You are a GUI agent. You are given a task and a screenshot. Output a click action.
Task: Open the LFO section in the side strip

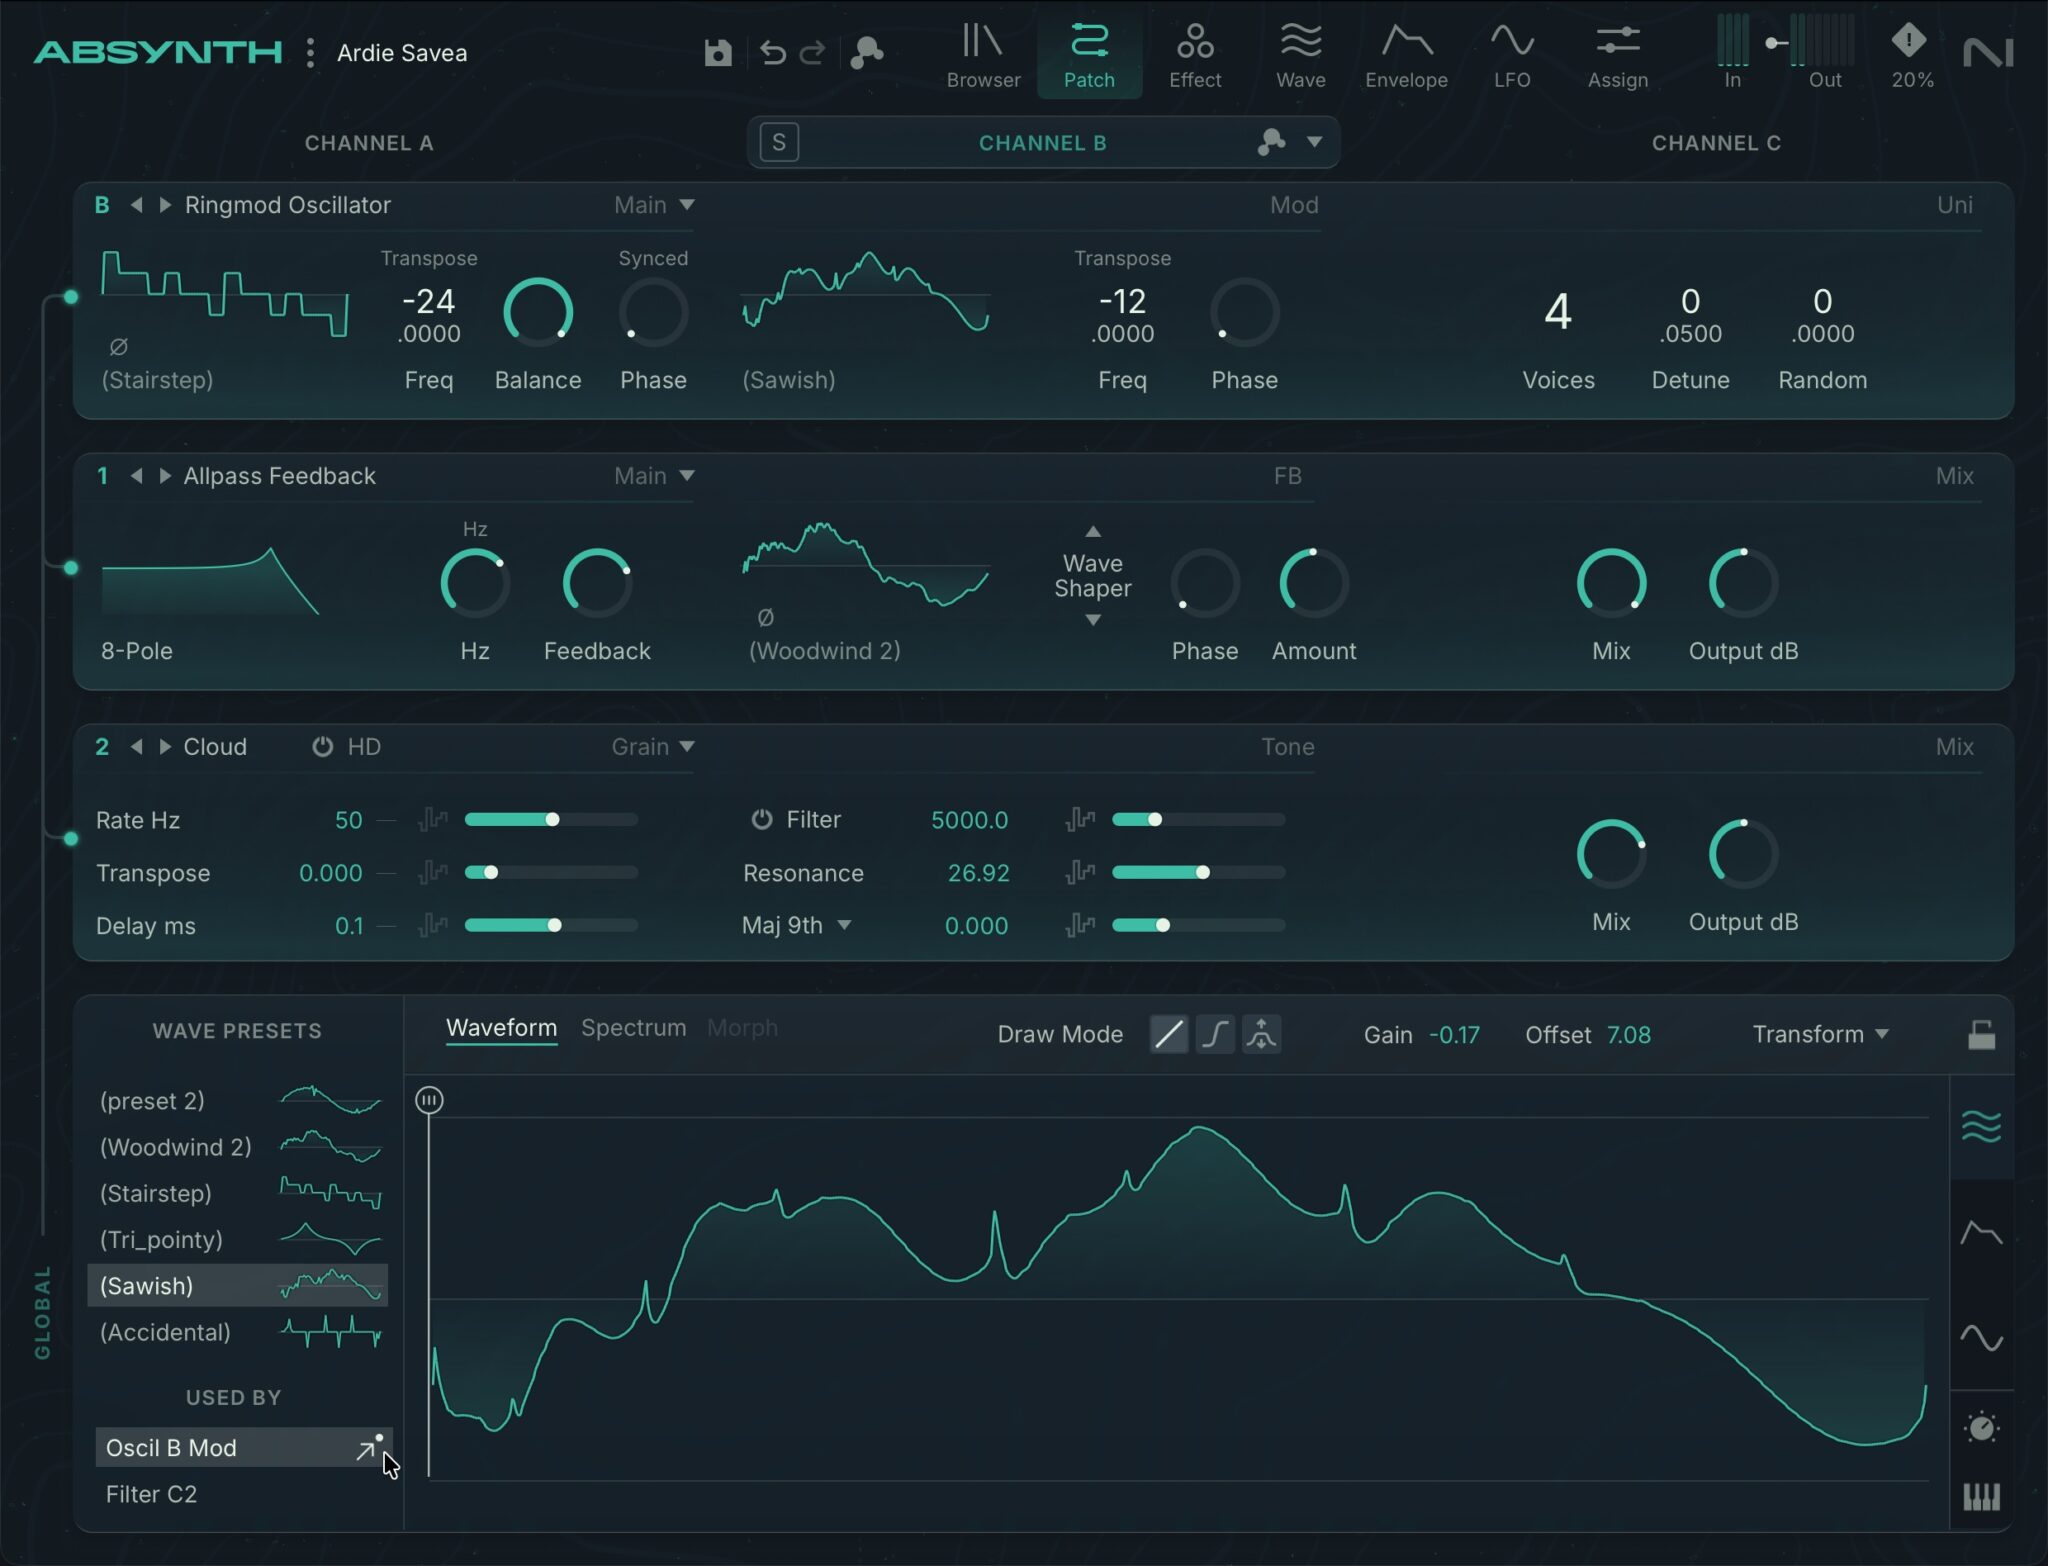click(x=1981, y=1338)
